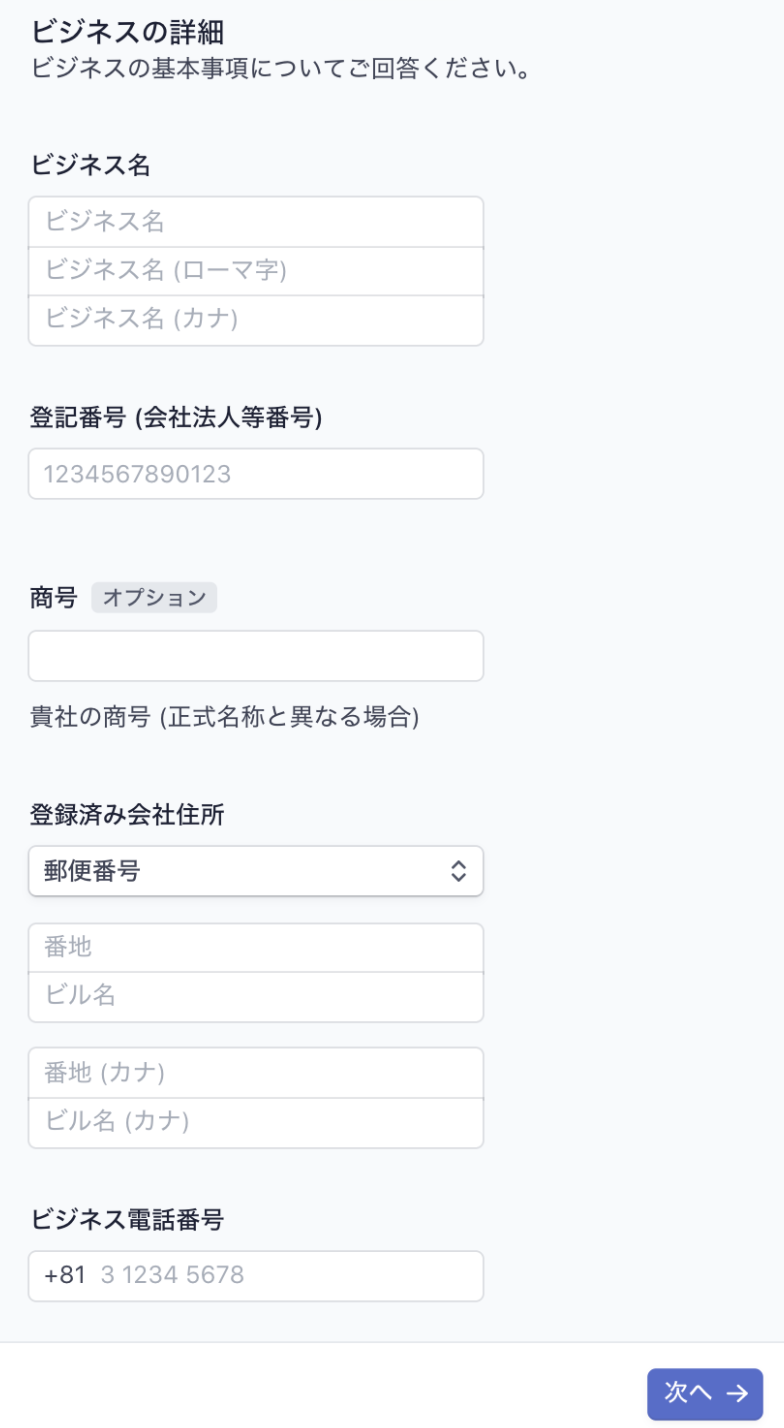Select the ビジネス名 (カナ) field
The image size is (784, 1428).
(256, 320)
